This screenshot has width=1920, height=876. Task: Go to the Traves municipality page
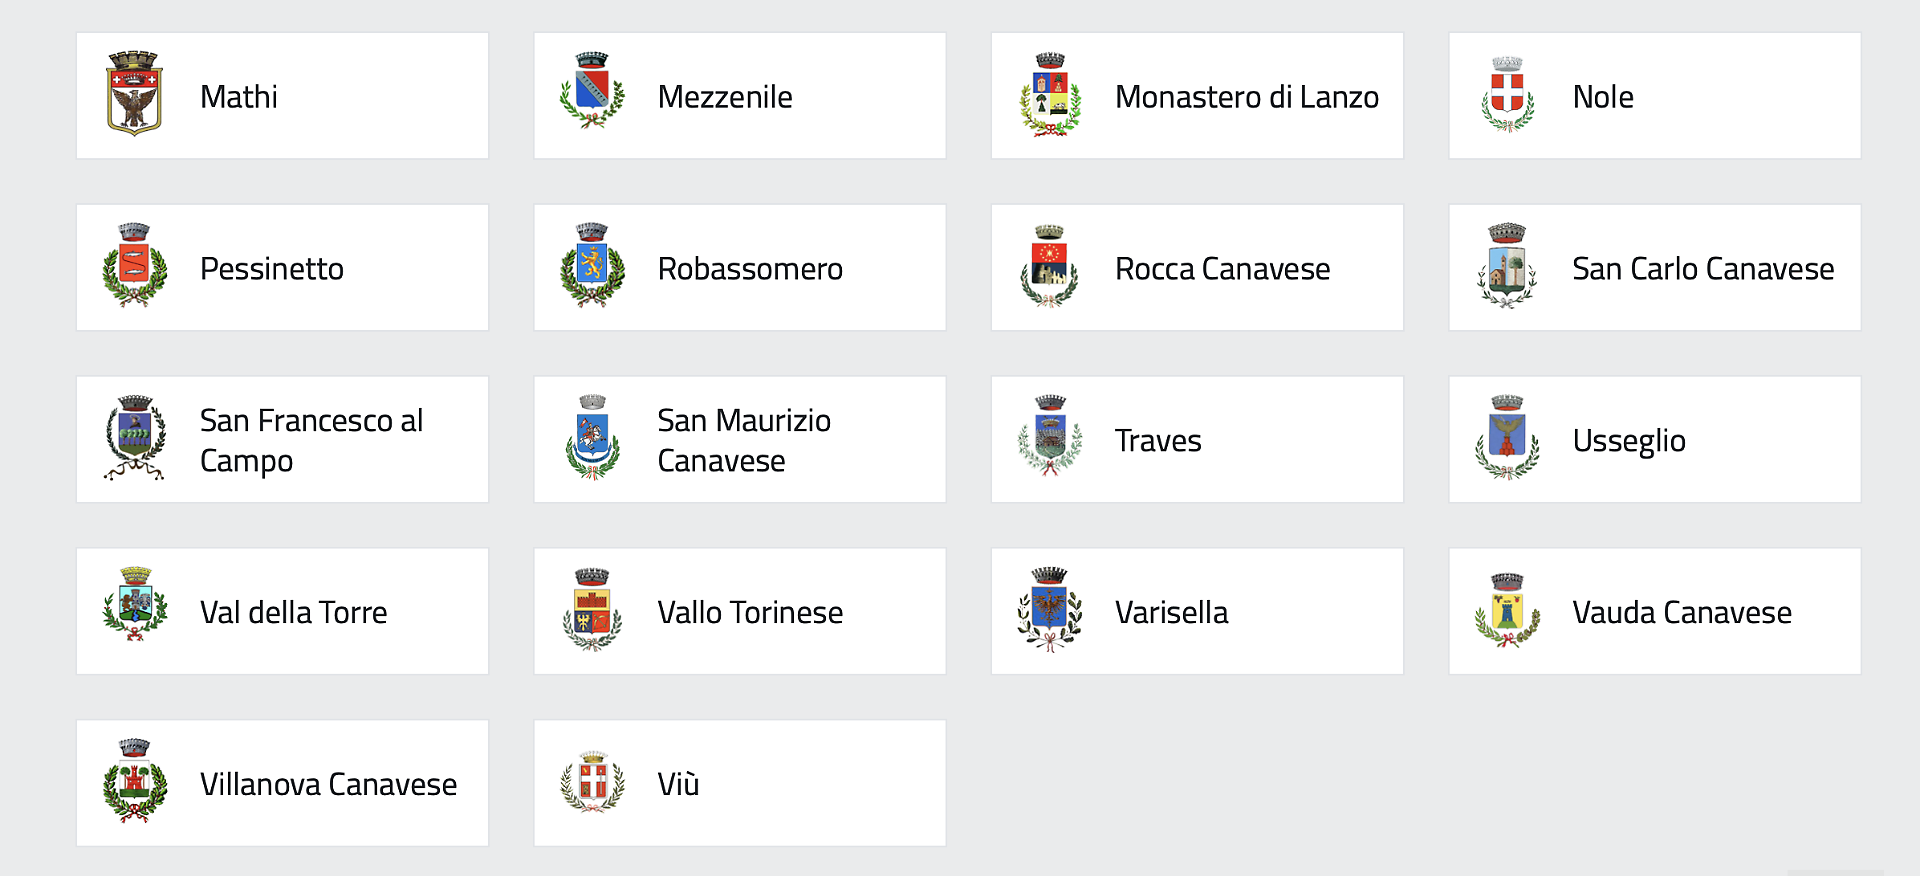tap(1197, 440)
